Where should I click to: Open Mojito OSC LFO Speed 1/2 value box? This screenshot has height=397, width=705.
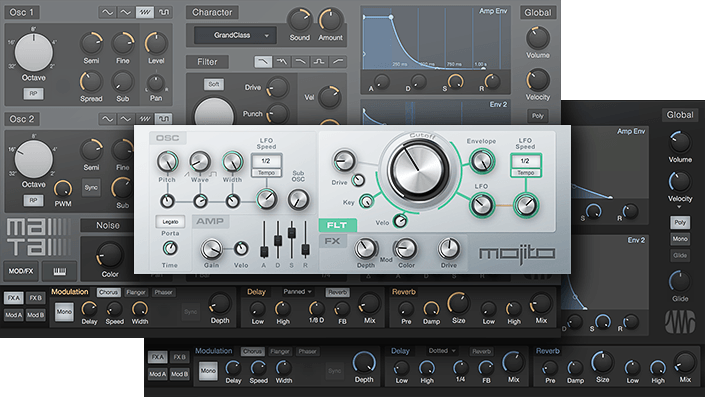(x=266, y=161)
